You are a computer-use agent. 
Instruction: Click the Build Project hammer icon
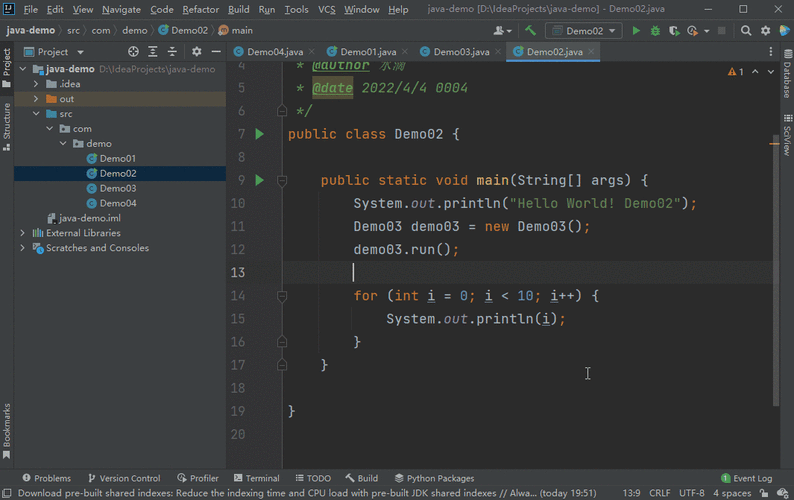coord(530,31)
